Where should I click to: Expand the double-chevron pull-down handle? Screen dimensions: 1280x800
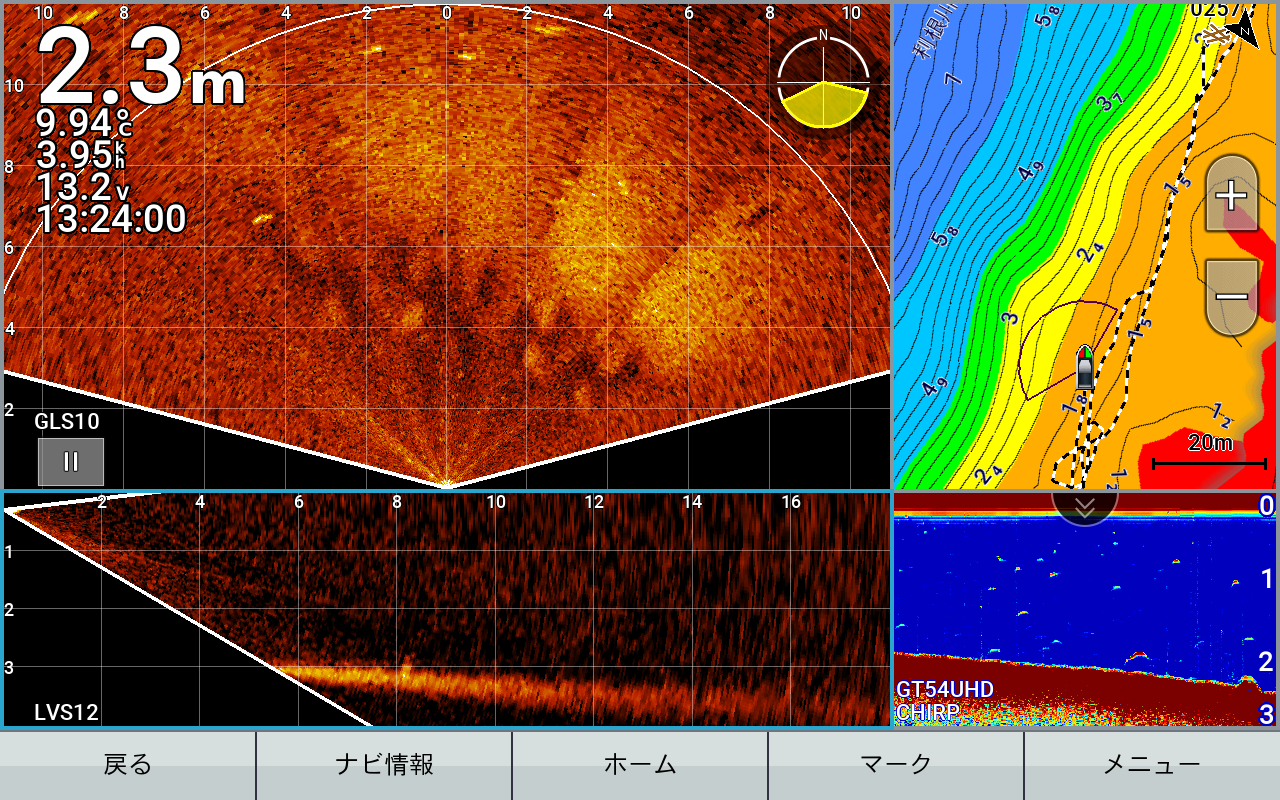pyautogui.click(x=1085, y=507)
